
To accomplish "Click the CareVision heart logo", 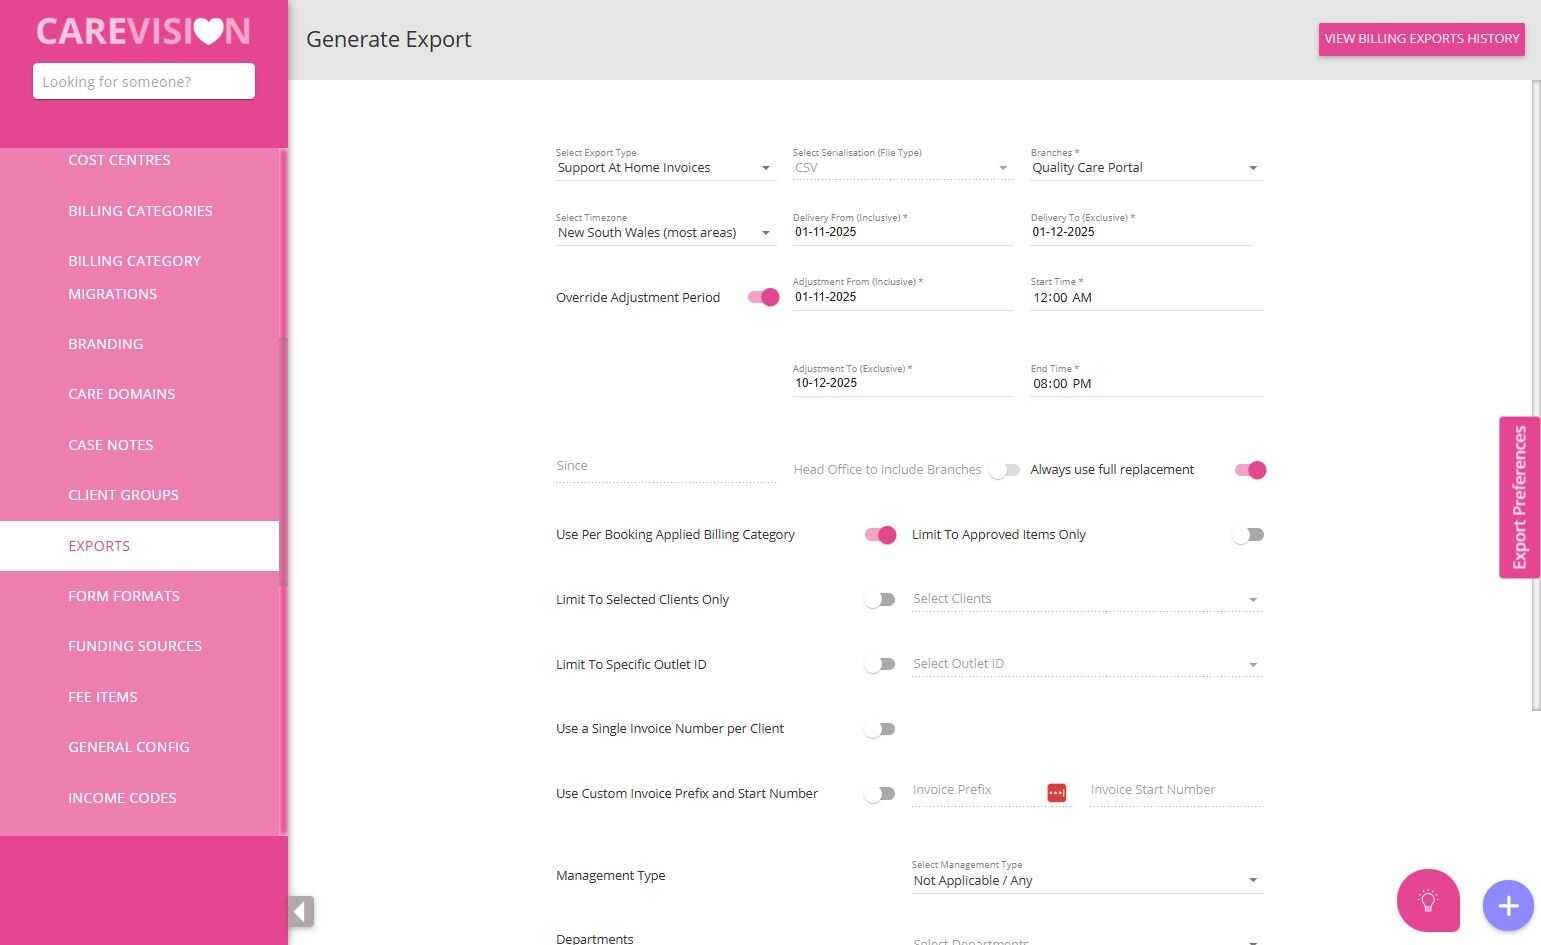I will tap(143, 32).
